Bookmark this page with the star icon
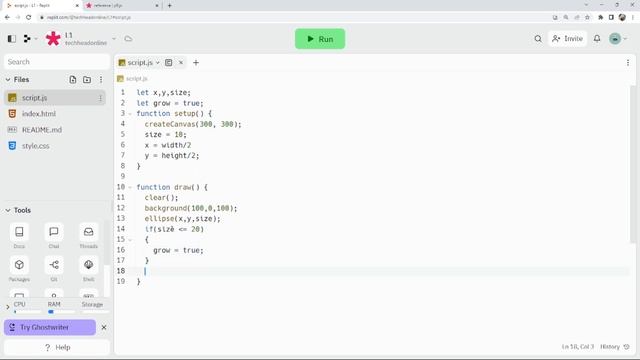640x360 pixels. (587, 17)
